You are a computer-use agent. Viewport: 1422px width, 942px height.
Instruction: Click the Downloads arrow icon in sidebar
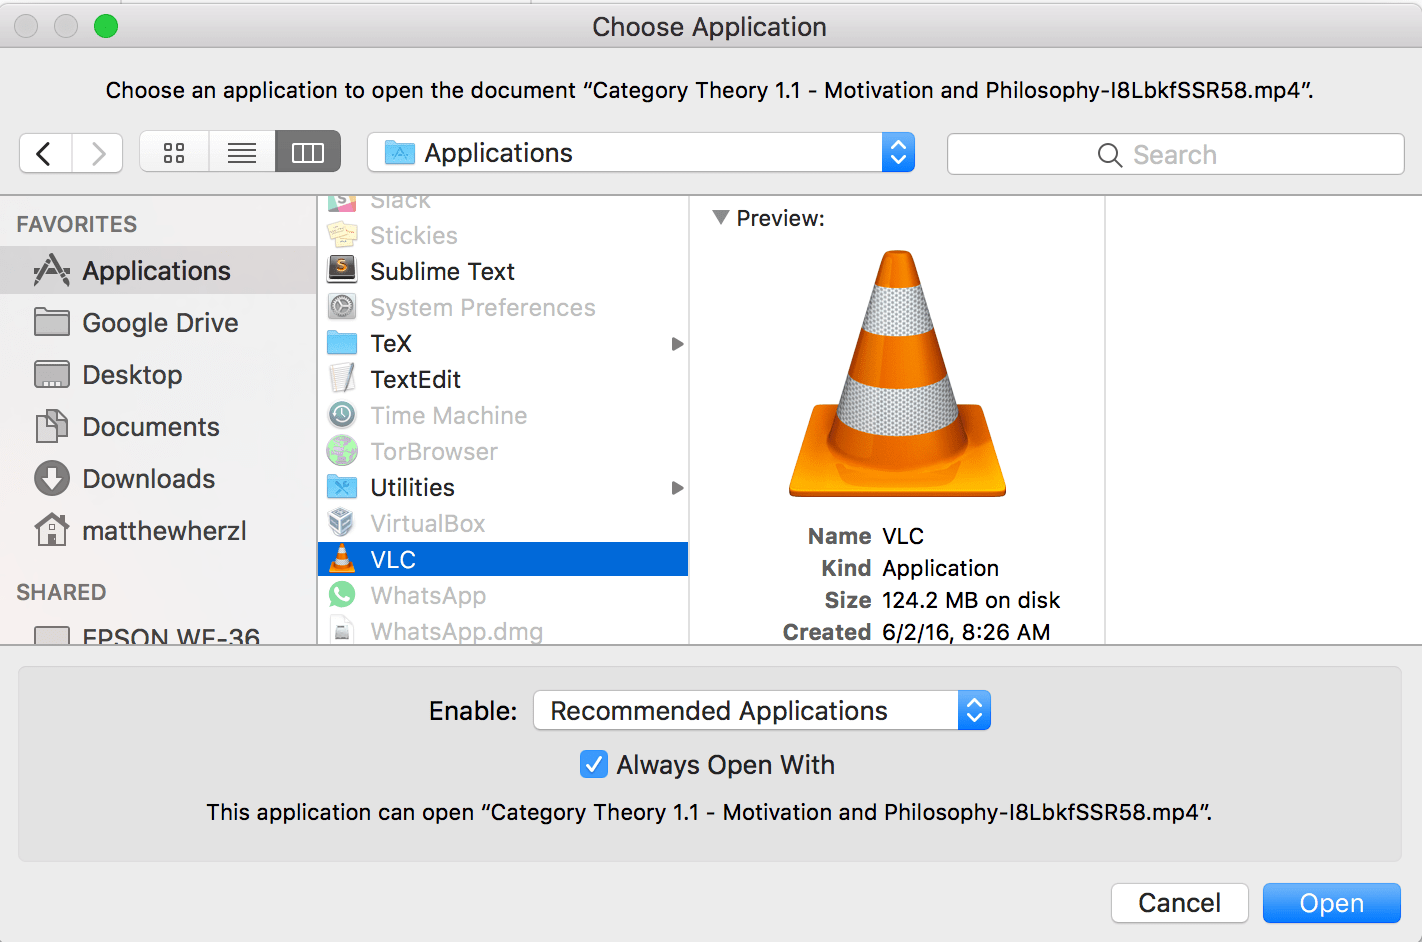click(51, 478)
